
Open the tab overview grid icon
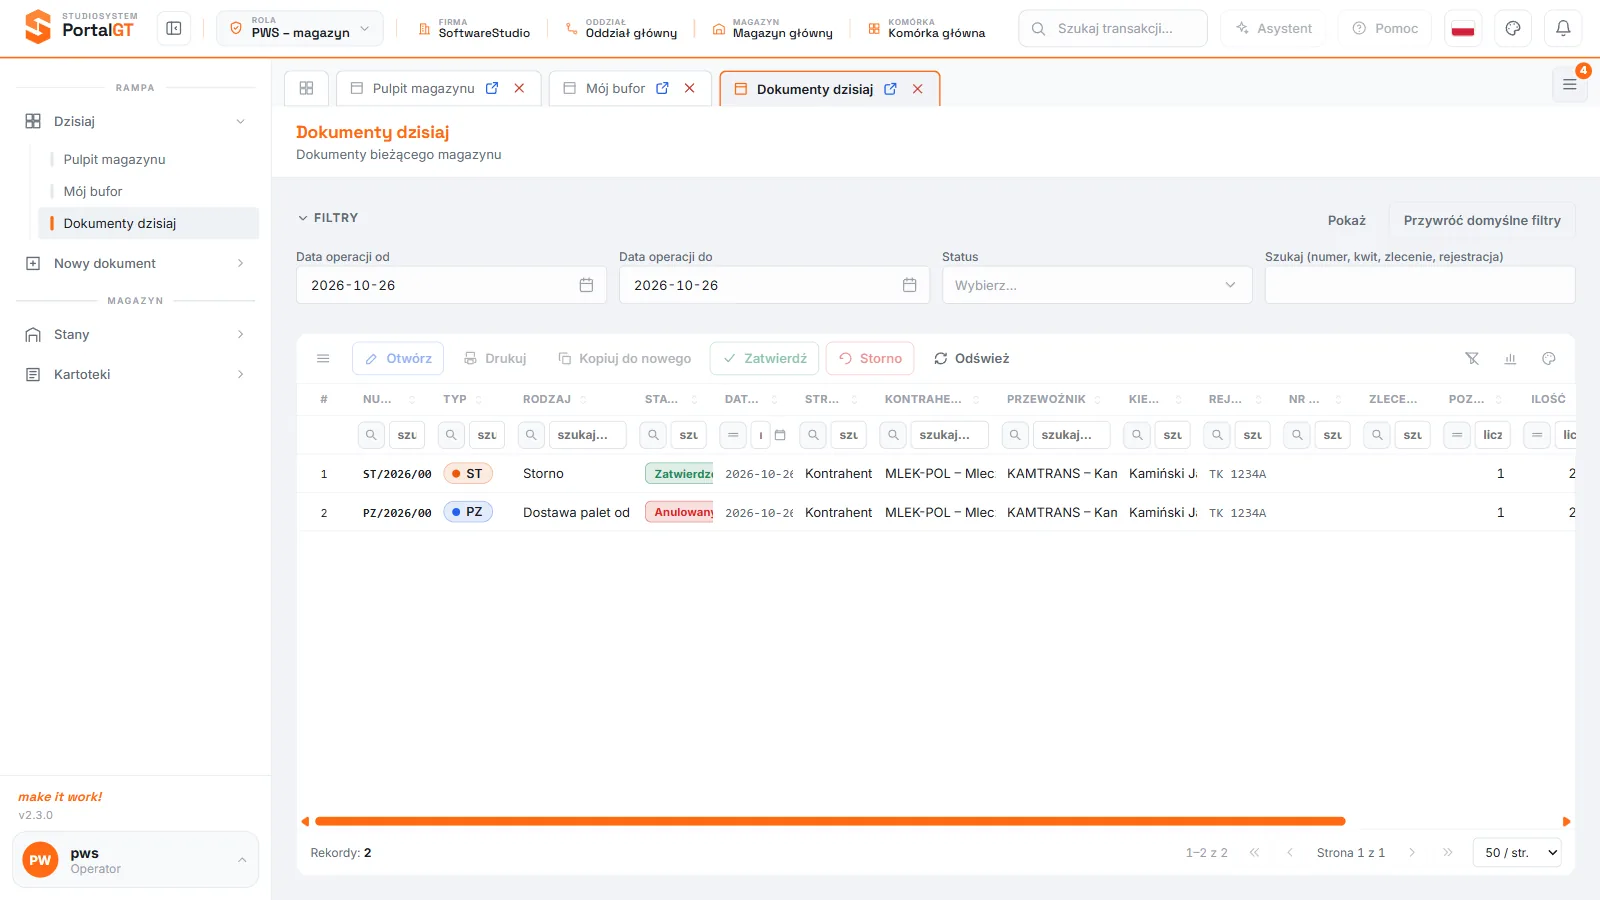tap(307, 88)
